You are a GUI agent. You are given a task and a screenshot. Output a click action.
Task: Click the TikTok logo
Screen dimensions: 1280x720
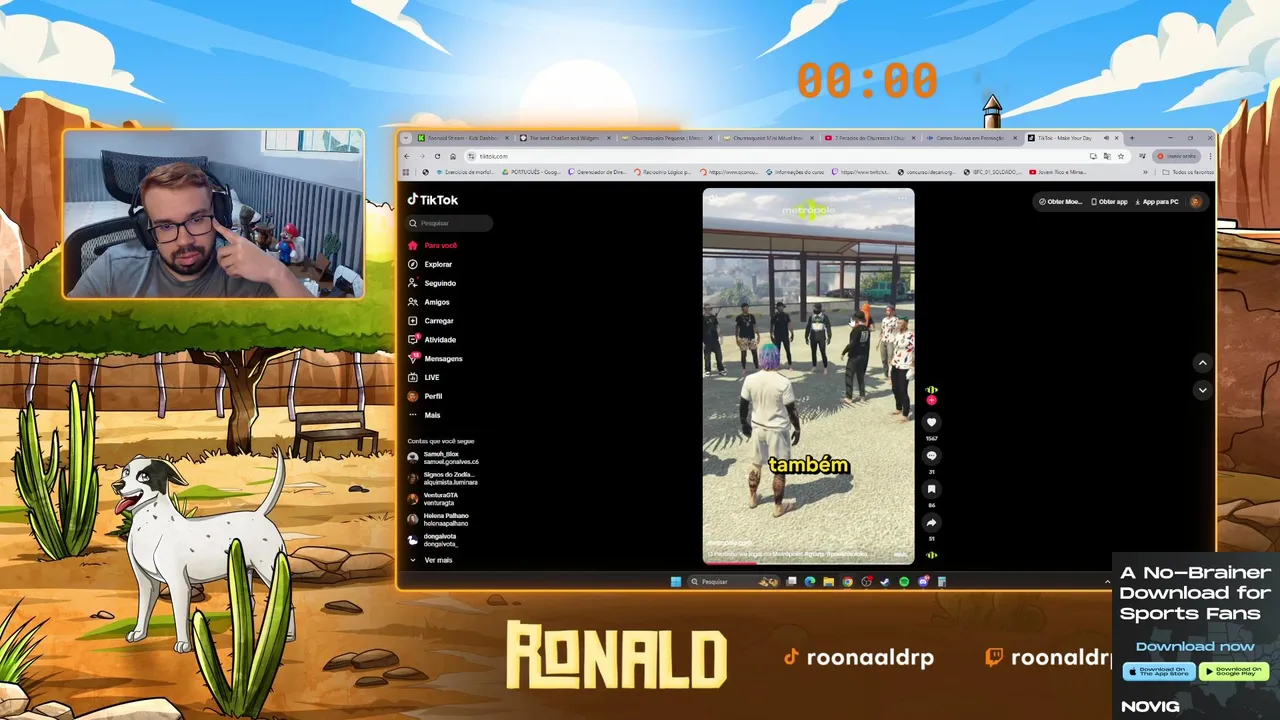pos(432,200)
